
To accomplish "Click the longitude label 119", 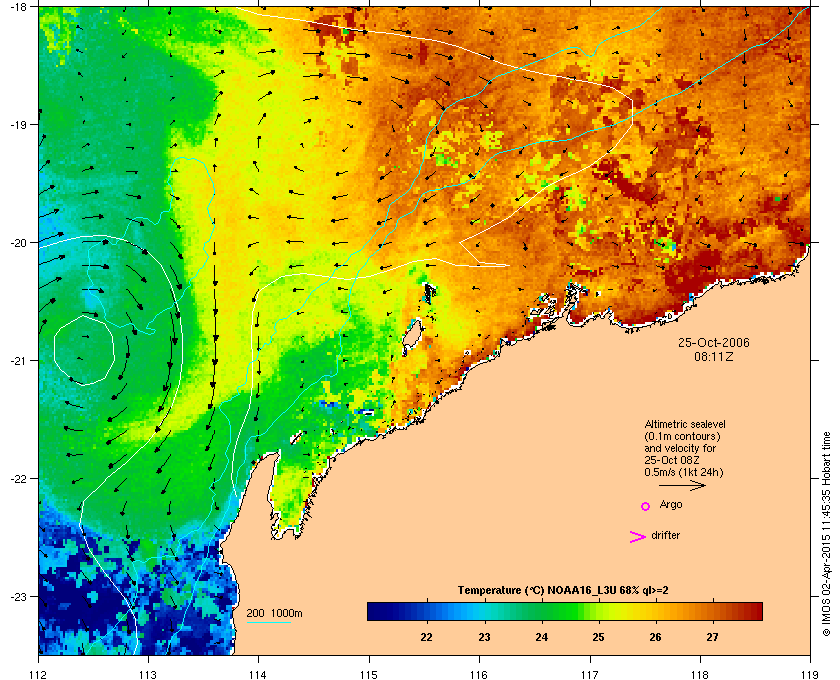I will (810, 674).
